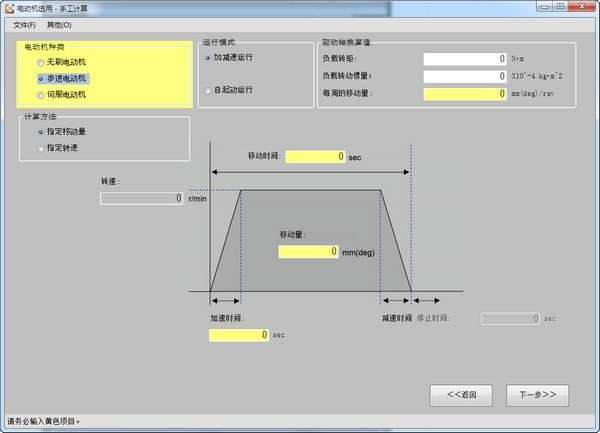
Task: Click the mm(deg)/rev unit label
Action: tap(533, 93)
